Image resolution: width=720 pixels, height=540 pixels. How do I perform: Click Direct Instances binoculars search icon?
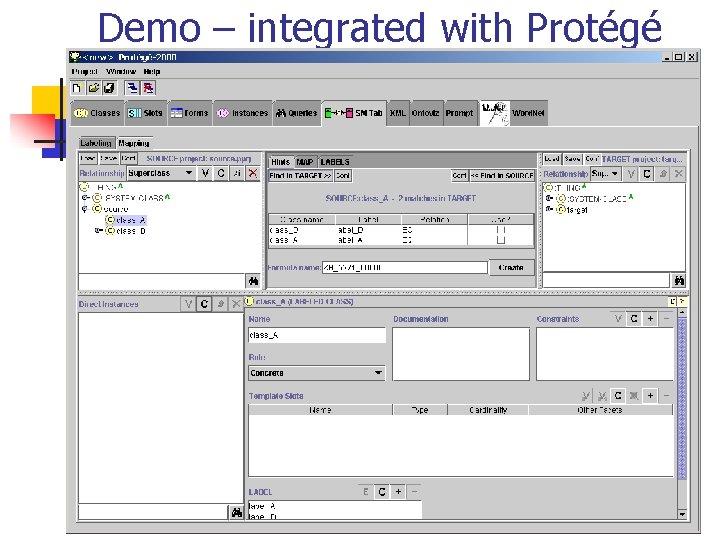236,512
